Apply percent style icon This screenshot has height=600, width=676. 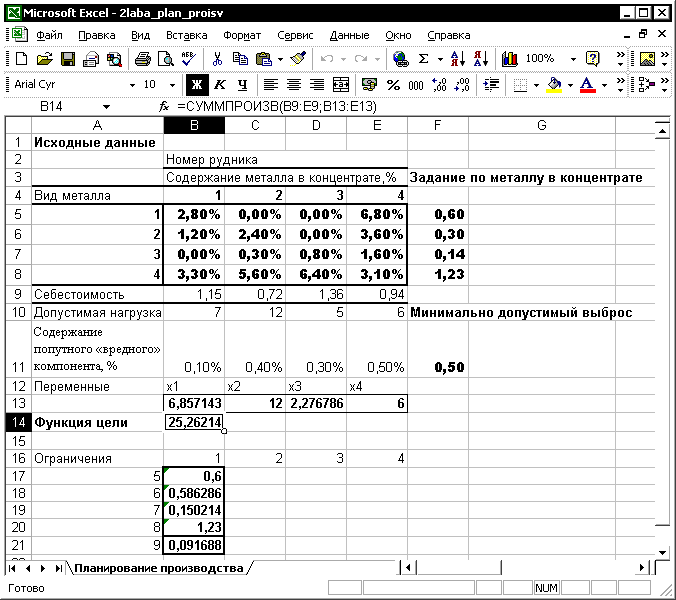tap(393, 85)
